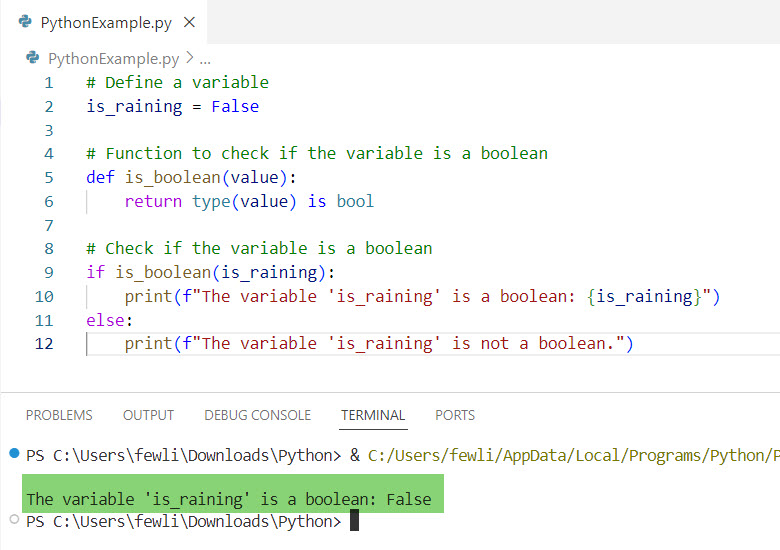Click 'print' on line 10

point(148,296)
